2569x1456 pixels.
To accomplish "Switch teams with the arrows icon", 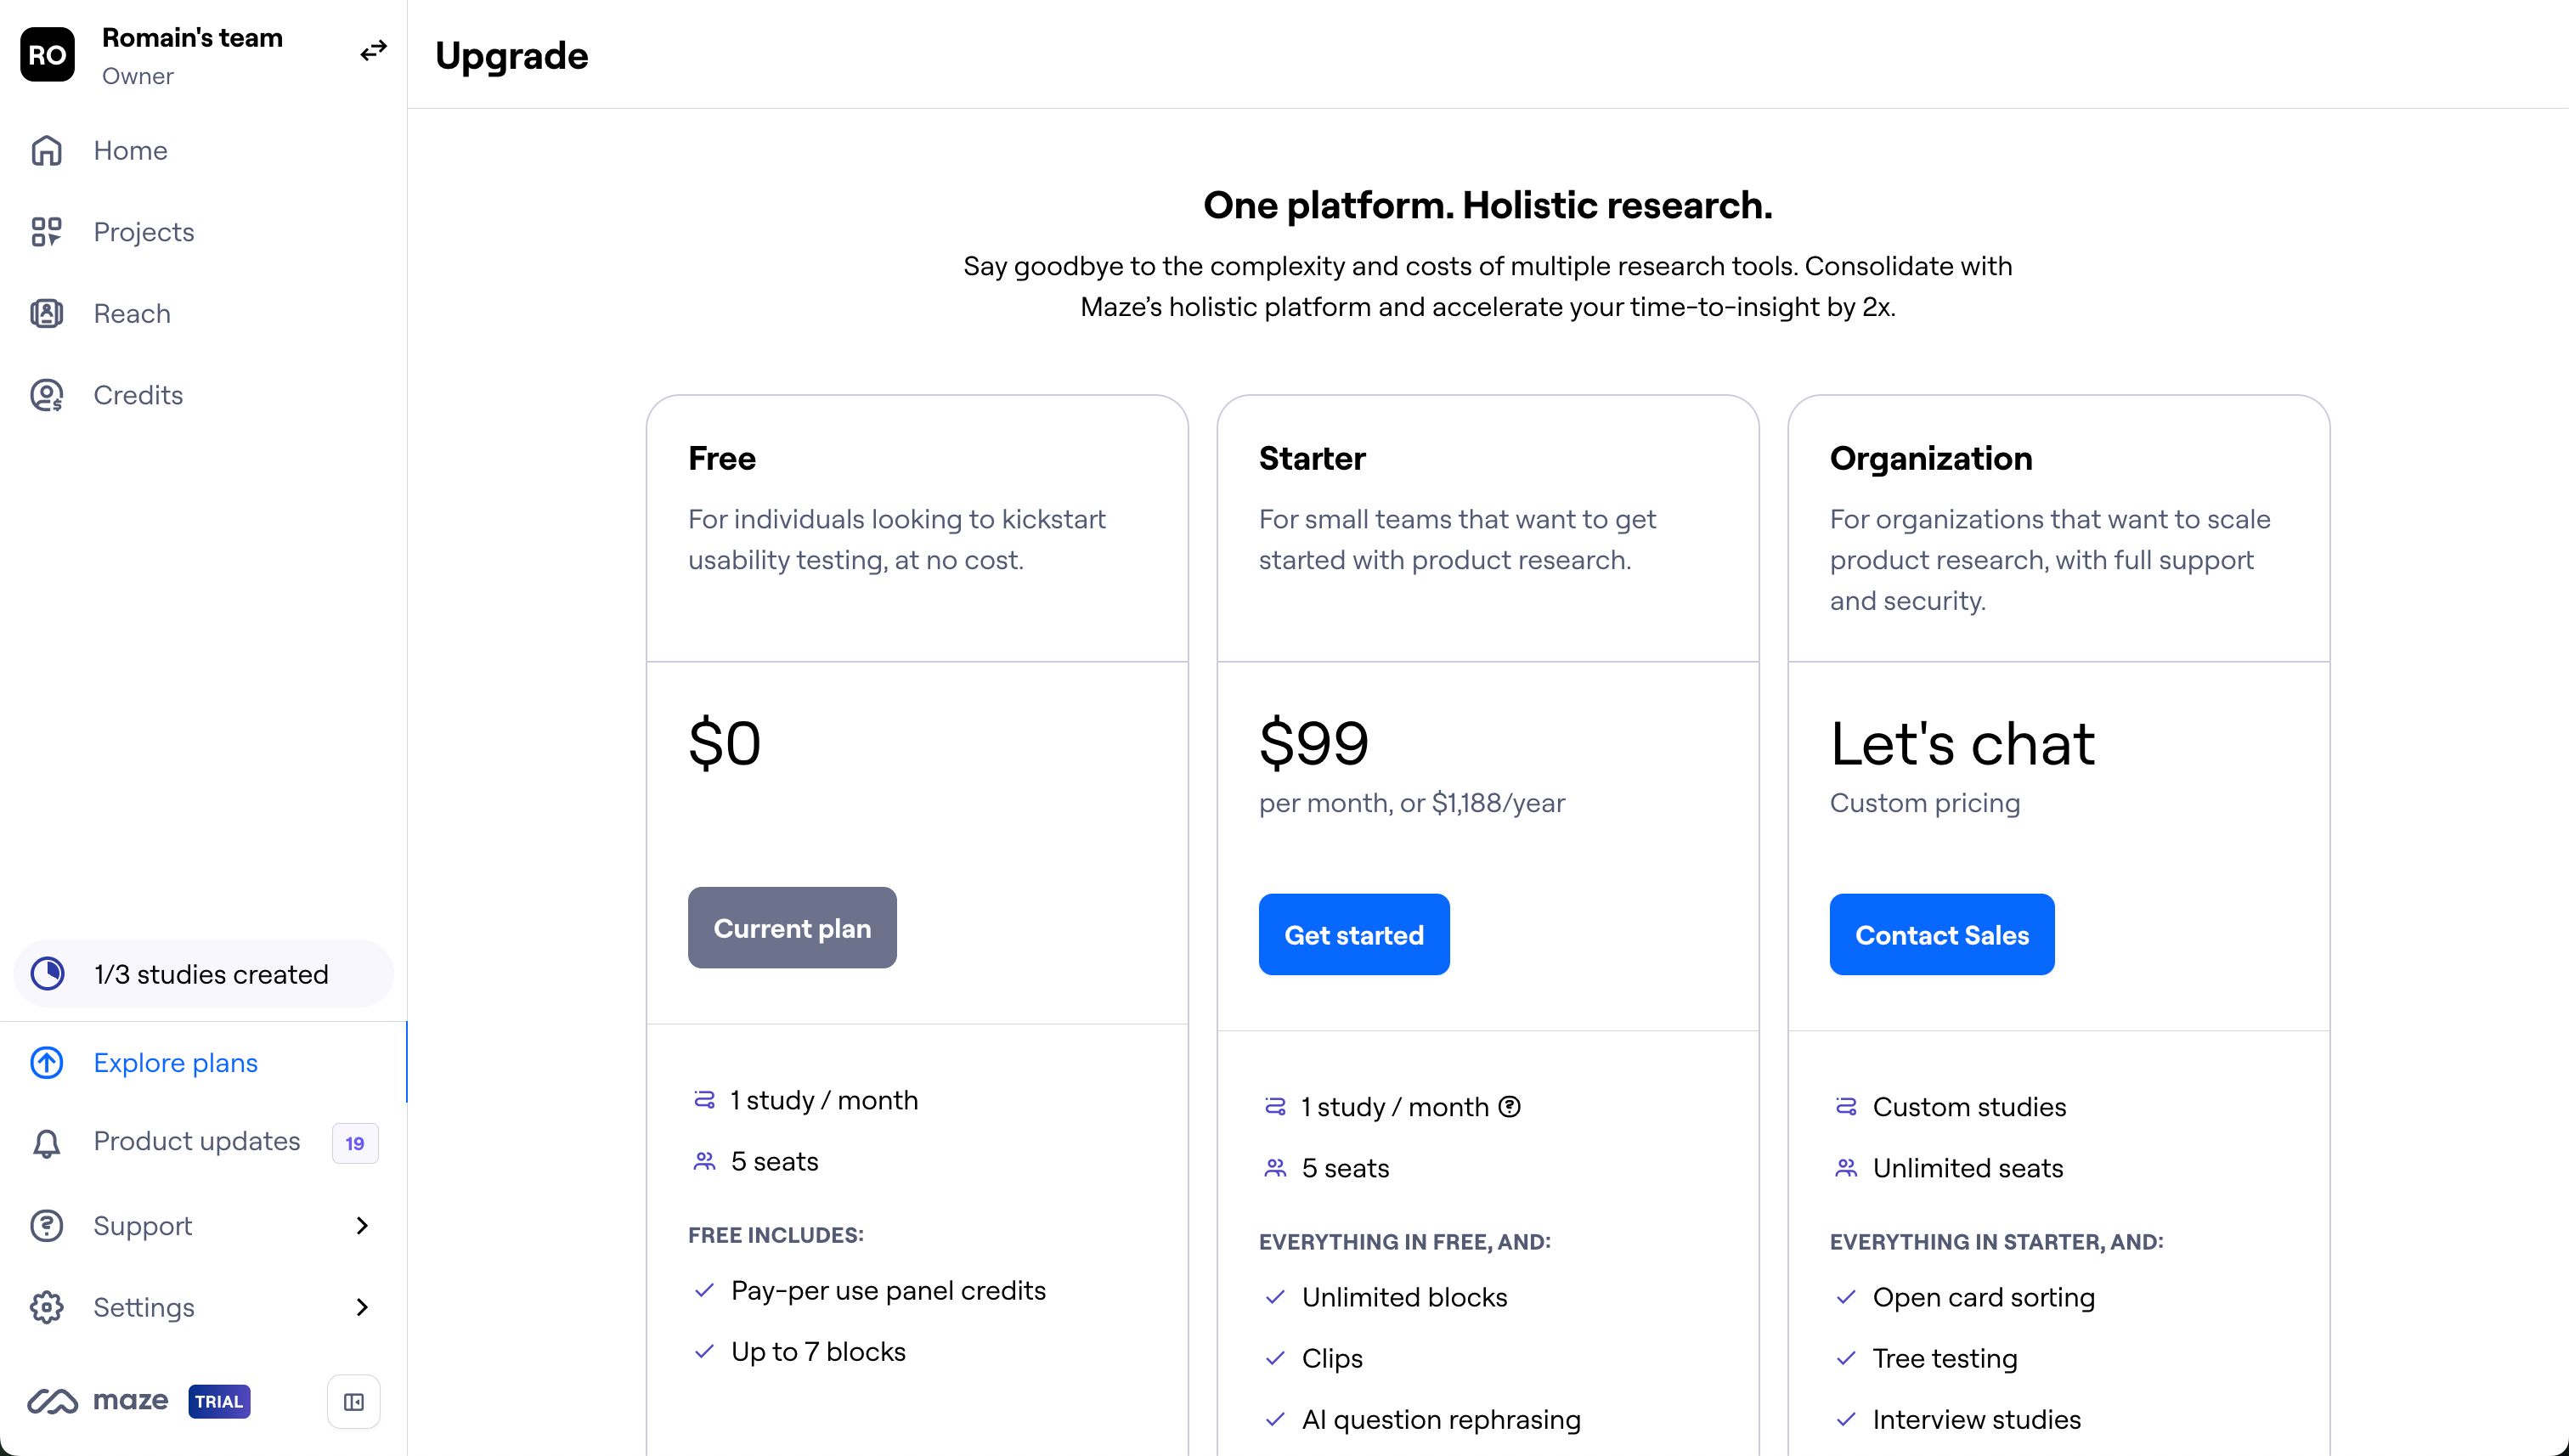I will coord(373,50).
